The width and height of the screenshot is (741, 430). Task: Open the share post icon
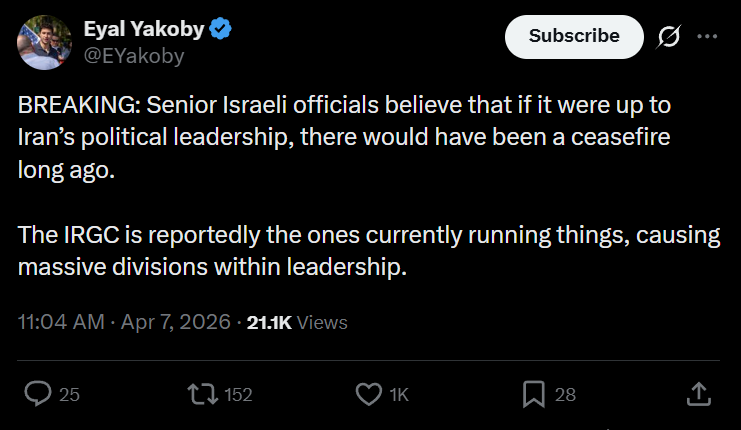[x=700, y=394]
